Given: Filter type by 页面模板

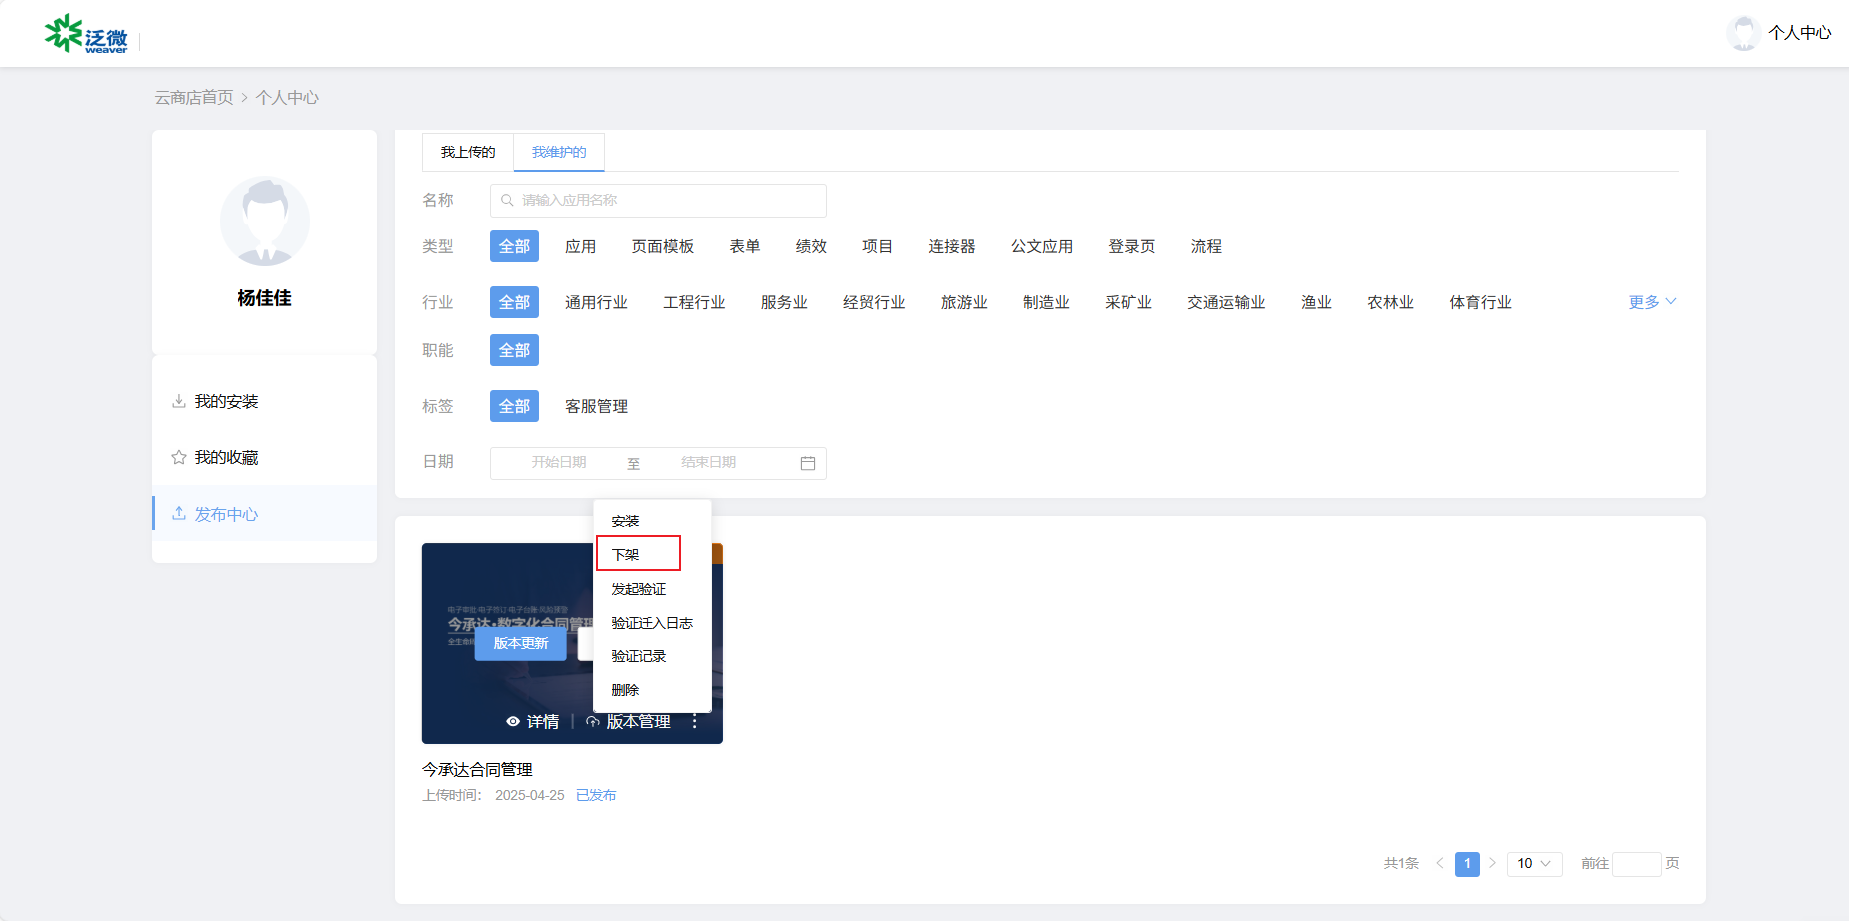Looking at the screenshot, I should (x=662, y=246).
